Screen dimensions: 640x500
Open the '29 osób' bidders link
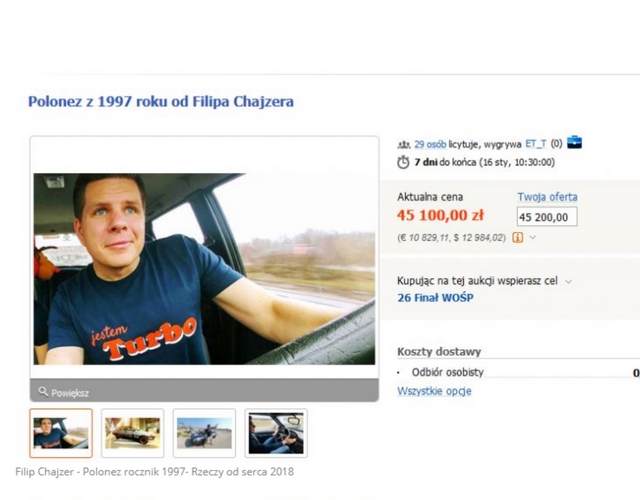tap(430, 144)
